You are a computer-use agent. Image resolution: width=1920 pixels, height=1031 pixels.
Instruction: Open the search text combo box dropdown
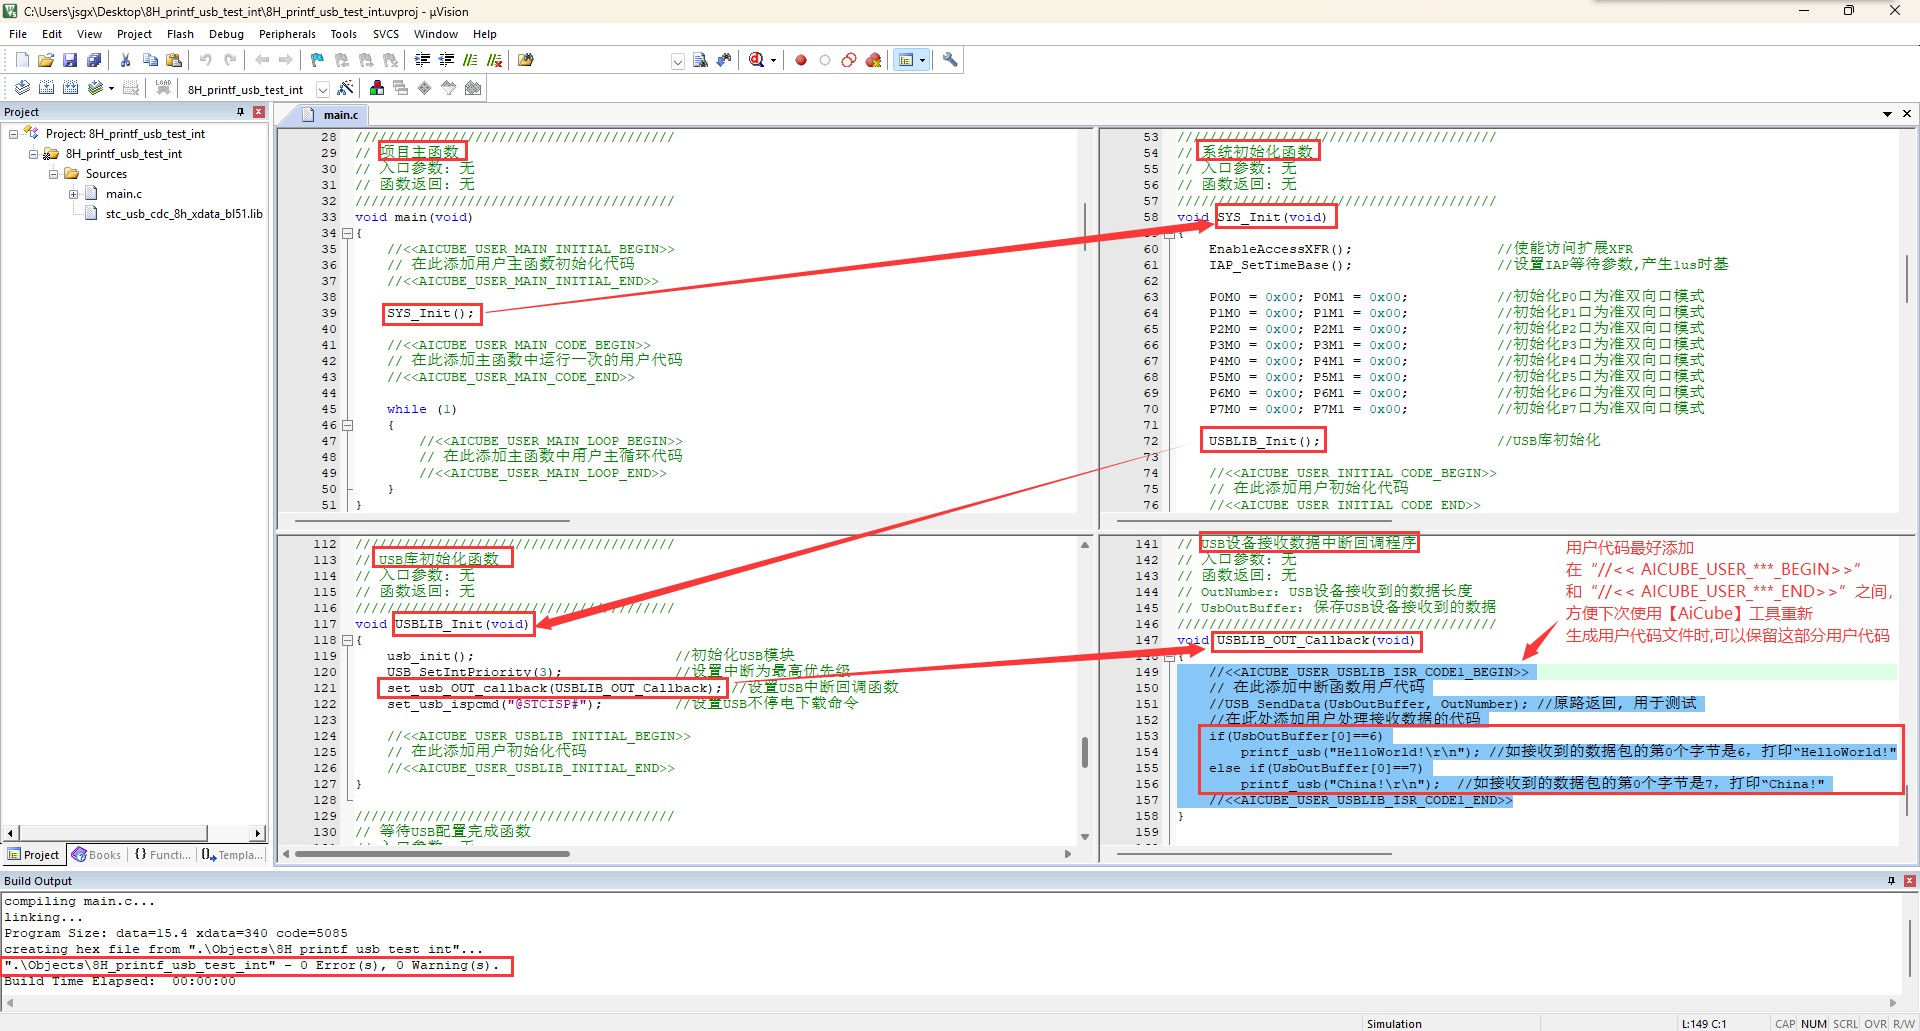(x=678, y=61)
